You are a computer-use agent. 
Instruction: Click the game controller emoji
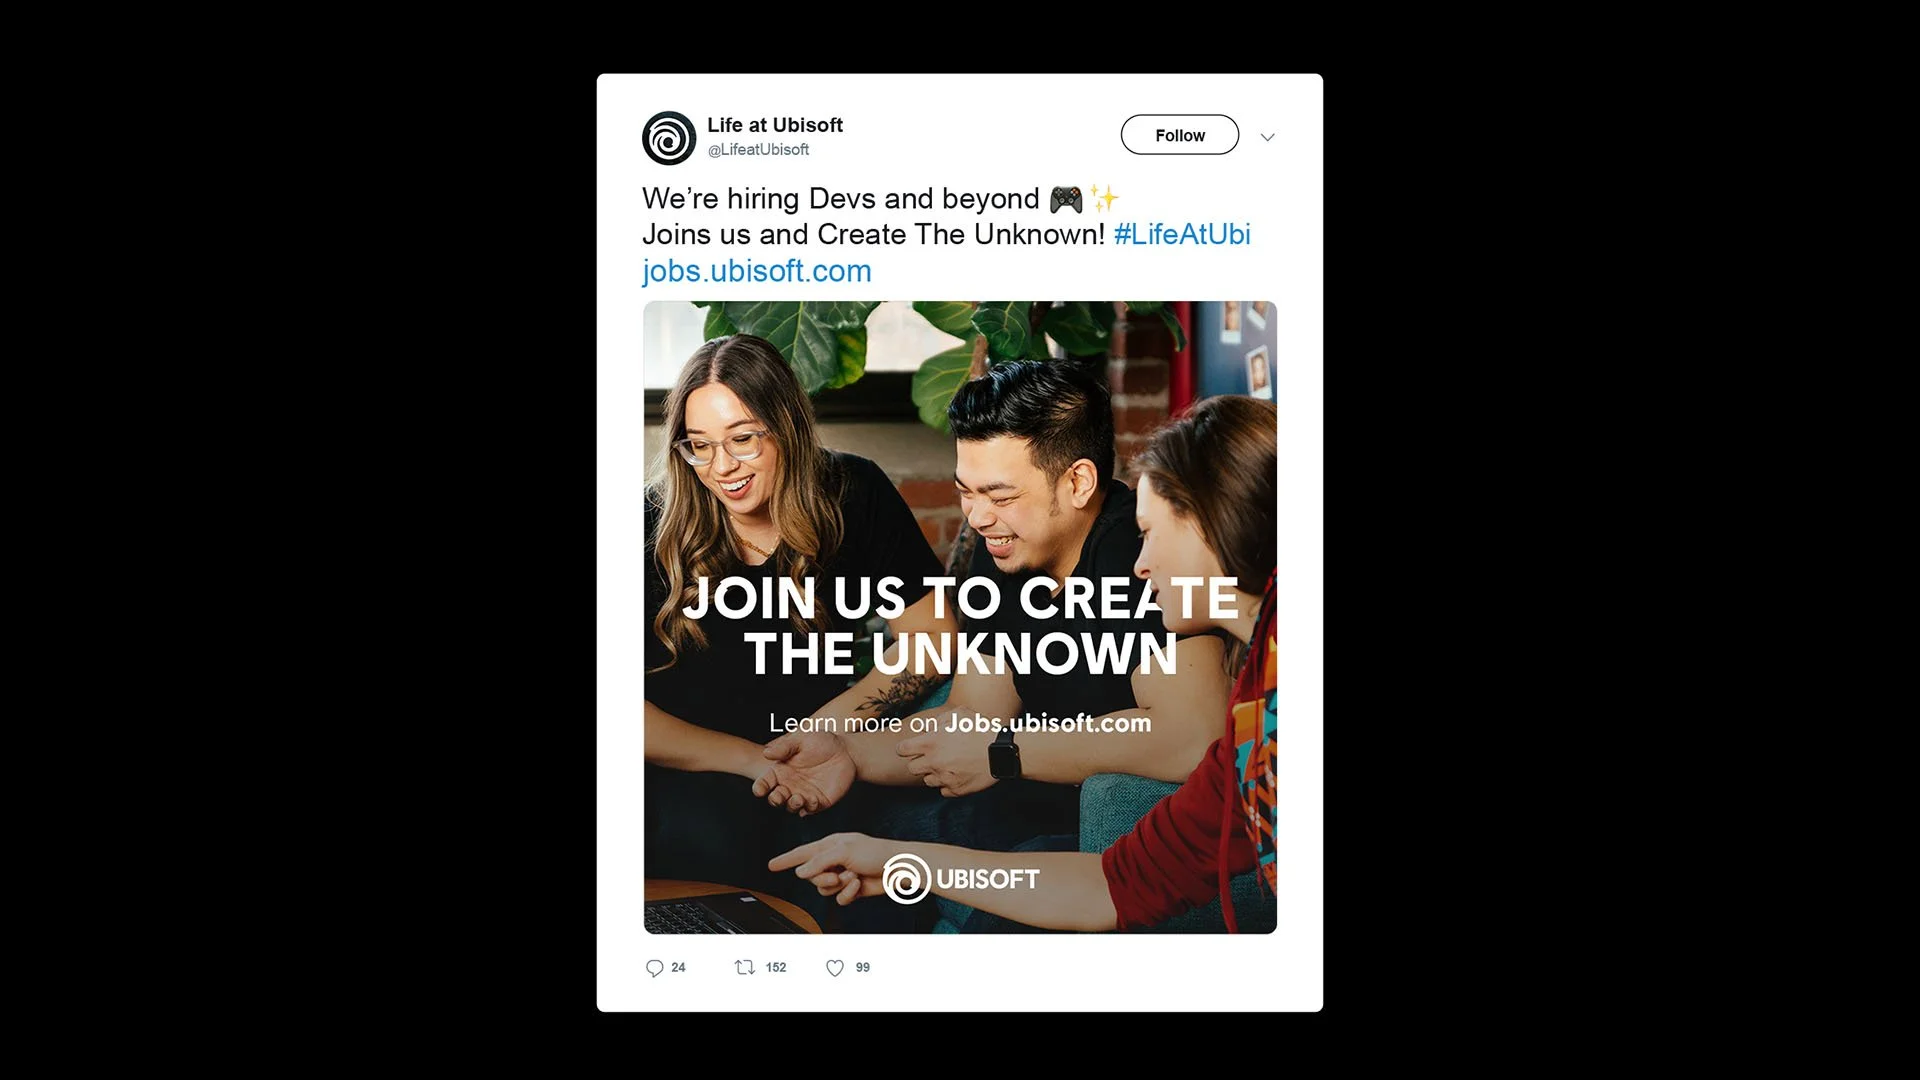[x=1066, y=199]
